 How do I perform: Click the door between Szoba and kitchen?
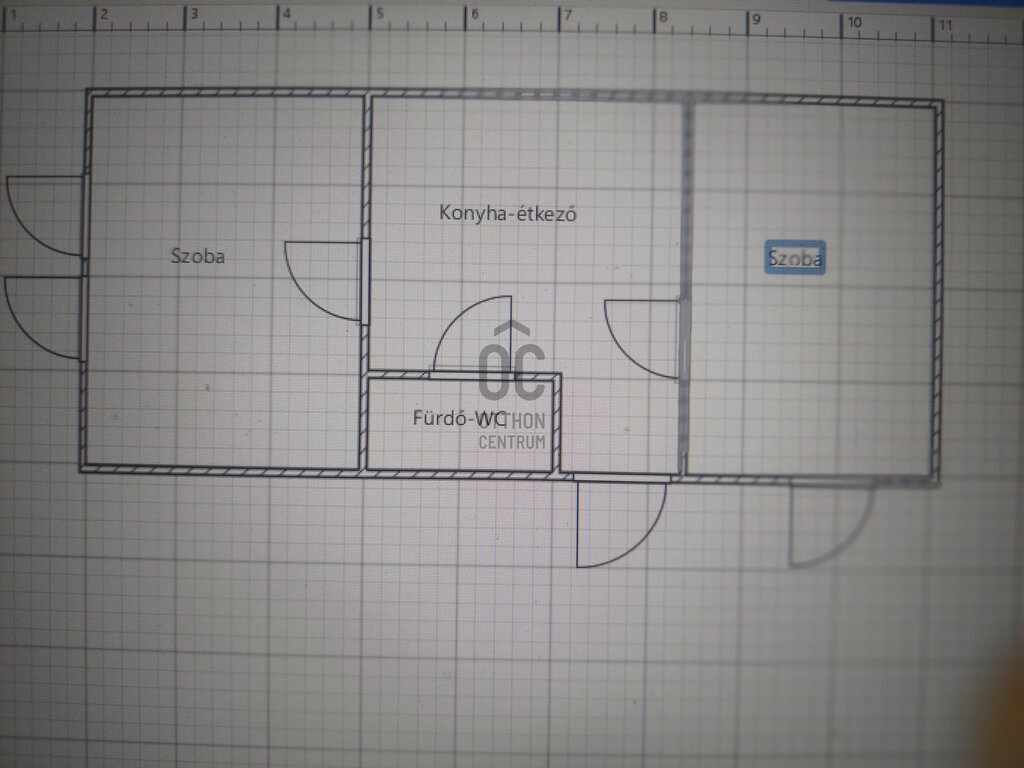point(323,281)
